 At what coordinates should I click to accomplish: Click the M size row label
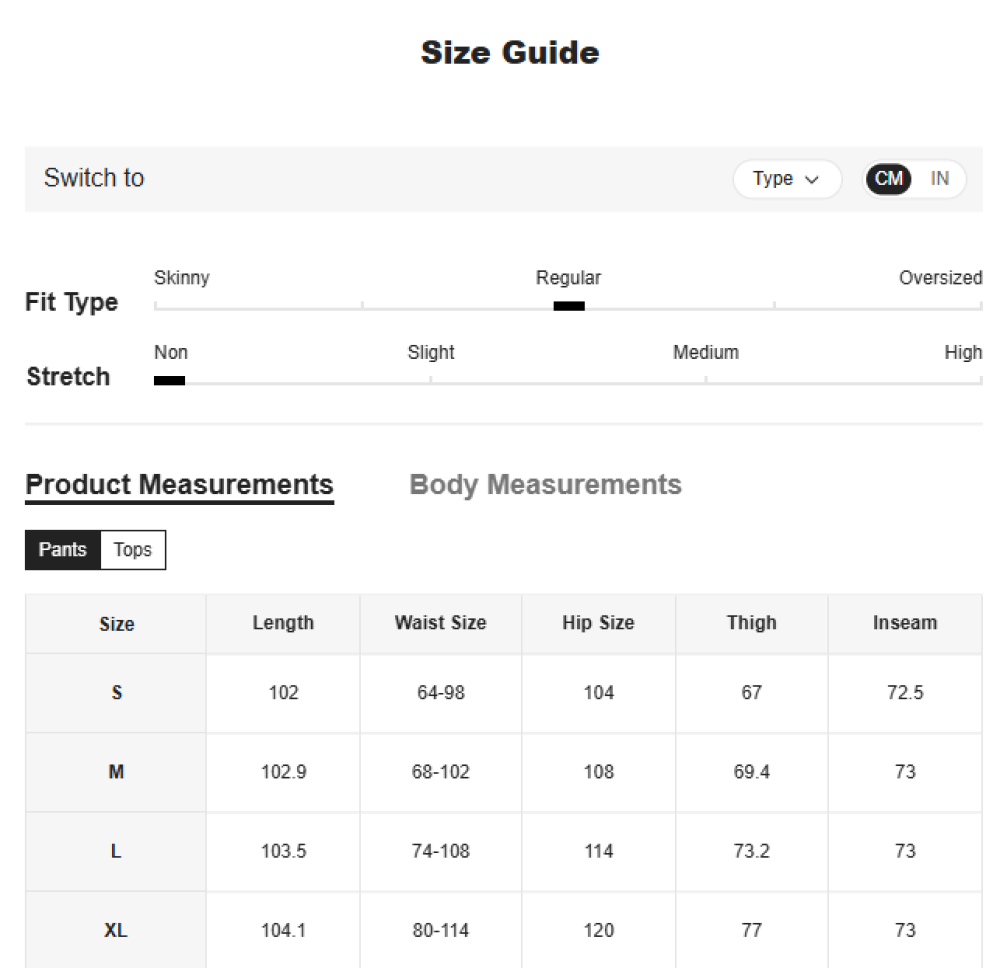[x=116, y=772]
